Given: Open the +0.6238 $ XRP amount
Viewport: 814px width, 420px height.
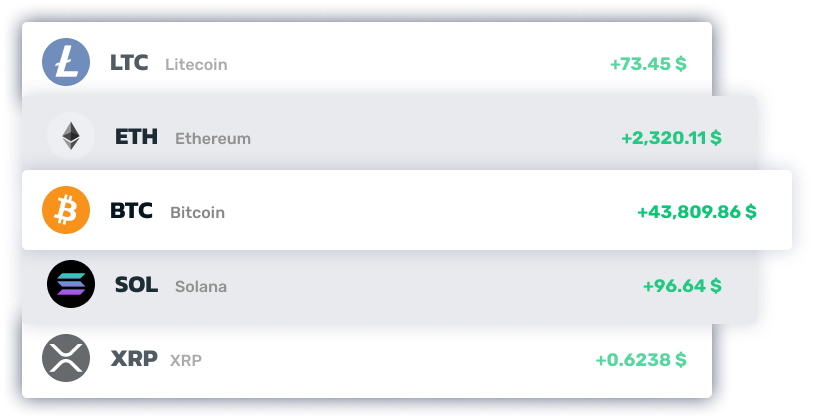Looking at the screenshot, I should (641, 359).
